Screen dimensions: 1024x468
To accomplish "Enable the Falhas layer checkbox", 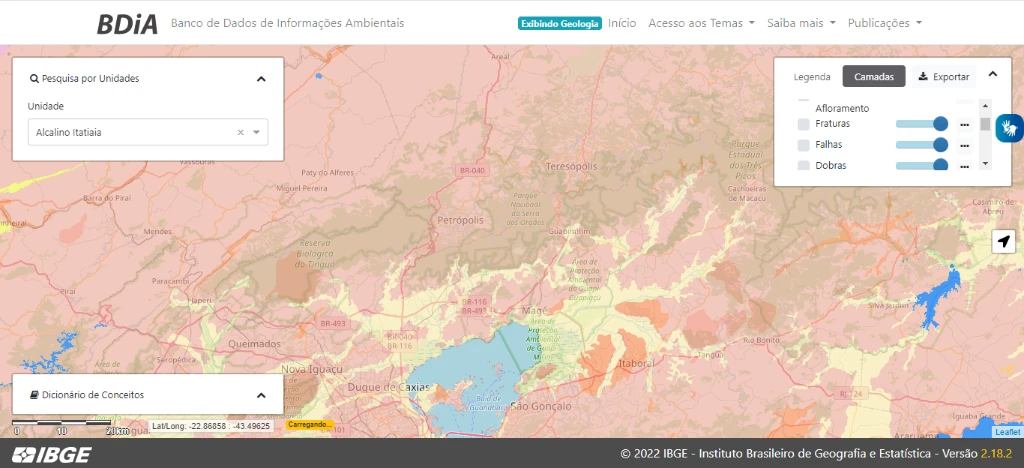I will 803,145.
